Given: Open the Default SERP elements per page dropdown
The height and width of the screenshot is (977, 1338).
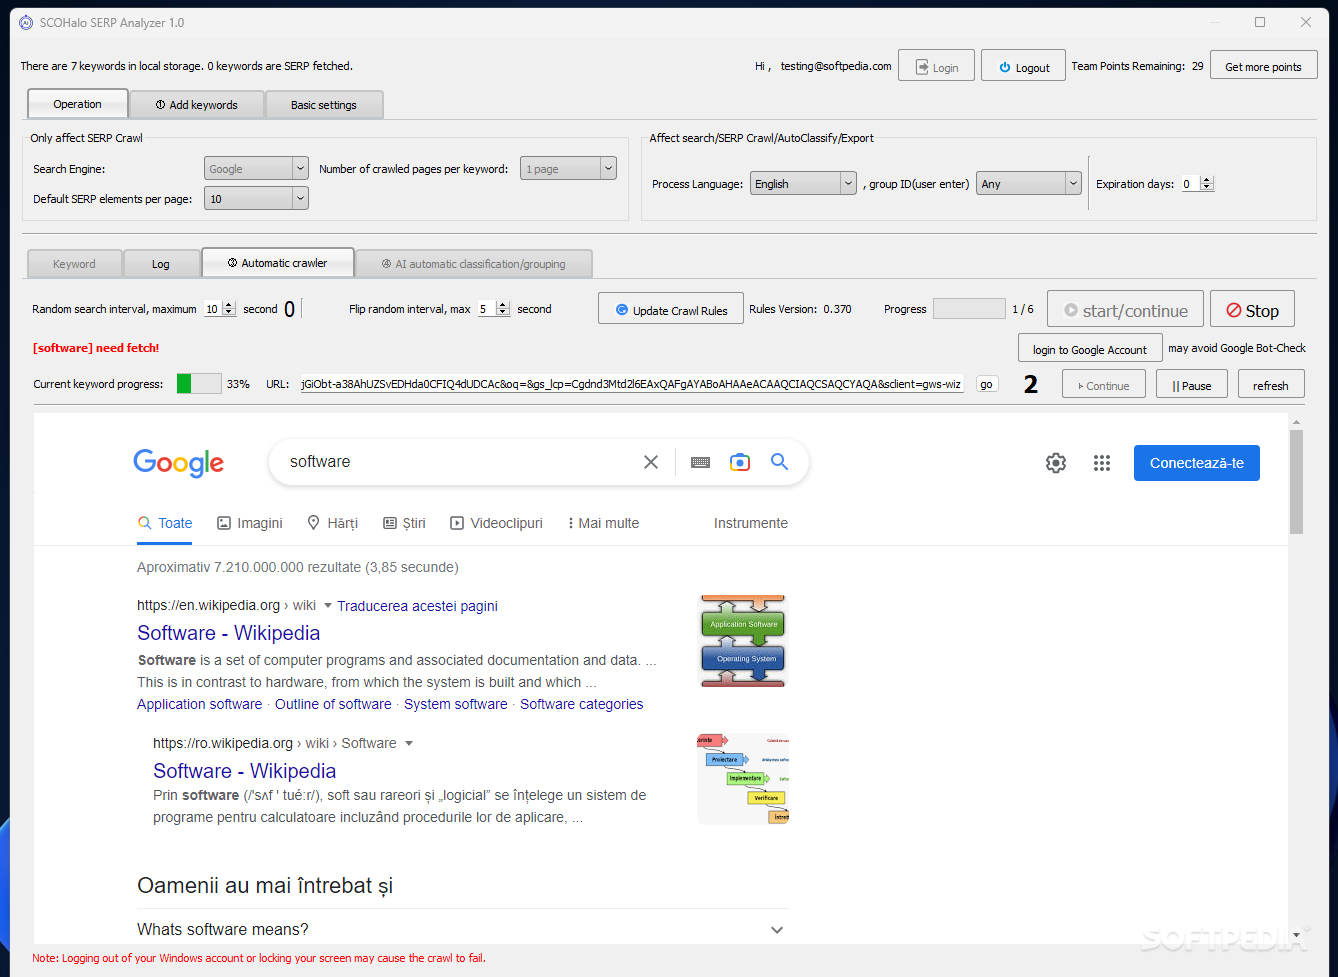Looking at the screenshot, I should pos(256,199).
